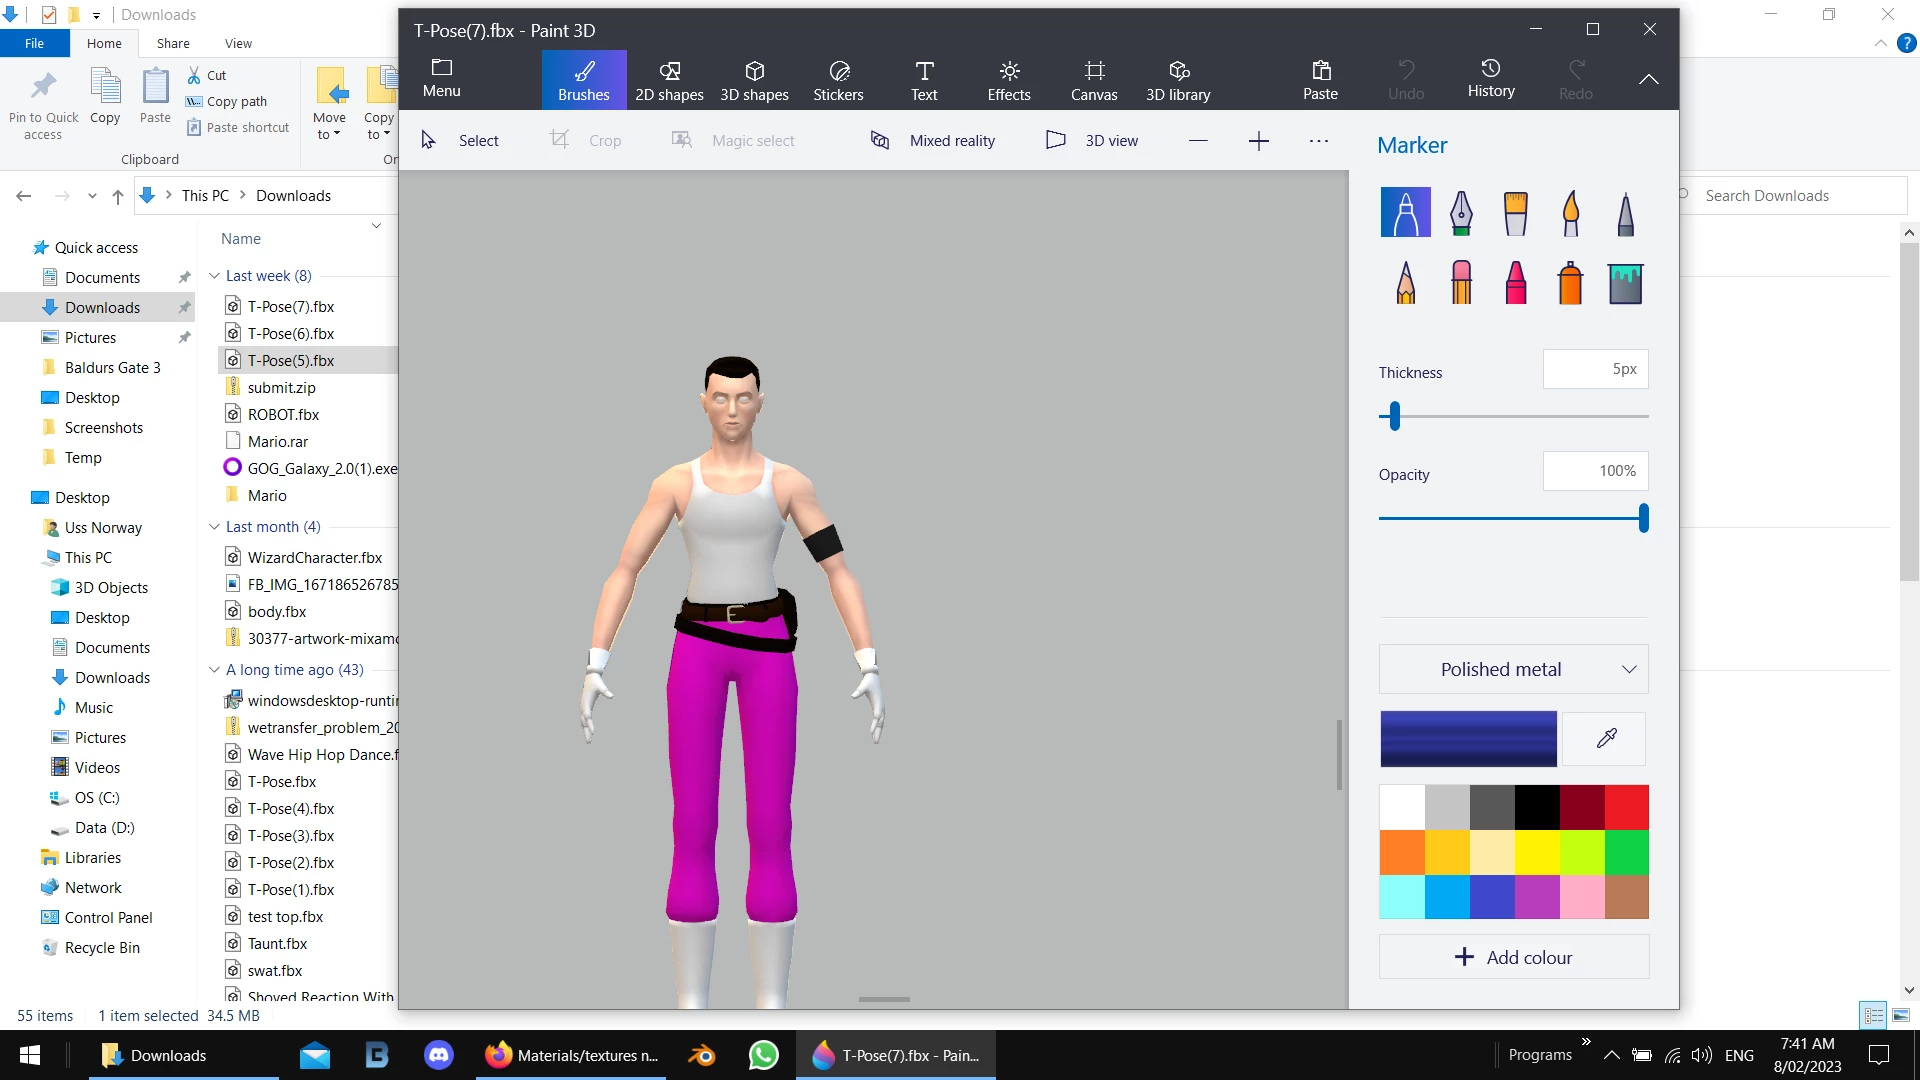Open the Polished metal material dropdown
1920x1080 pixels.
(1513, 670)
